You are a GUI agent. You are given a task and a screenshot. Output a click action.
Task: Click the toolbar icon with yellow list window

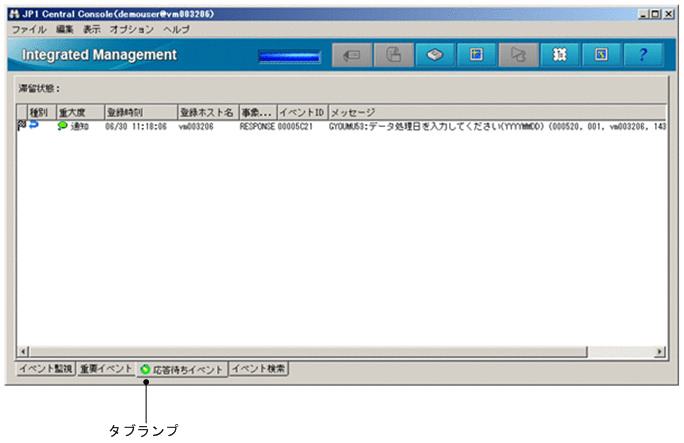click(476, 55)
